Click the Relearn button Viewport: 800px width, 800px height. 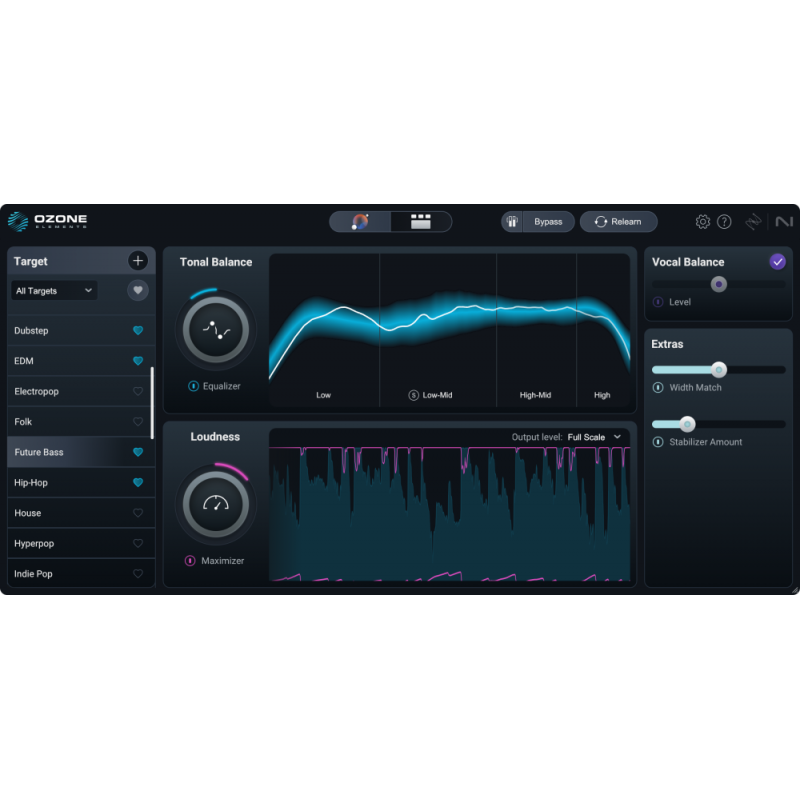(618, 221)
